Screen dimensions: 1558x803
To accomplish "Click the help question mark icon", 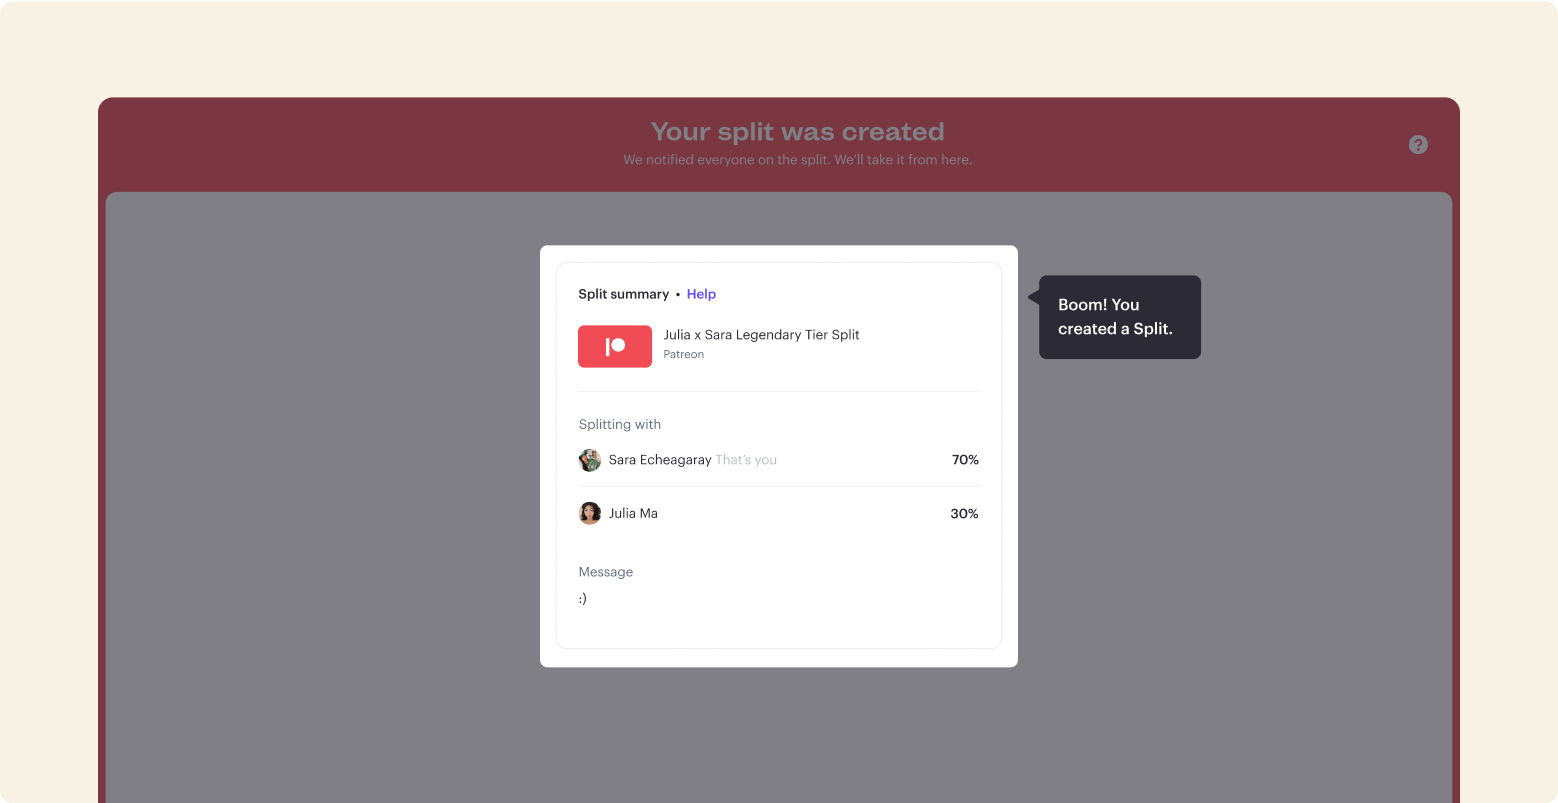I will 1418,145.
